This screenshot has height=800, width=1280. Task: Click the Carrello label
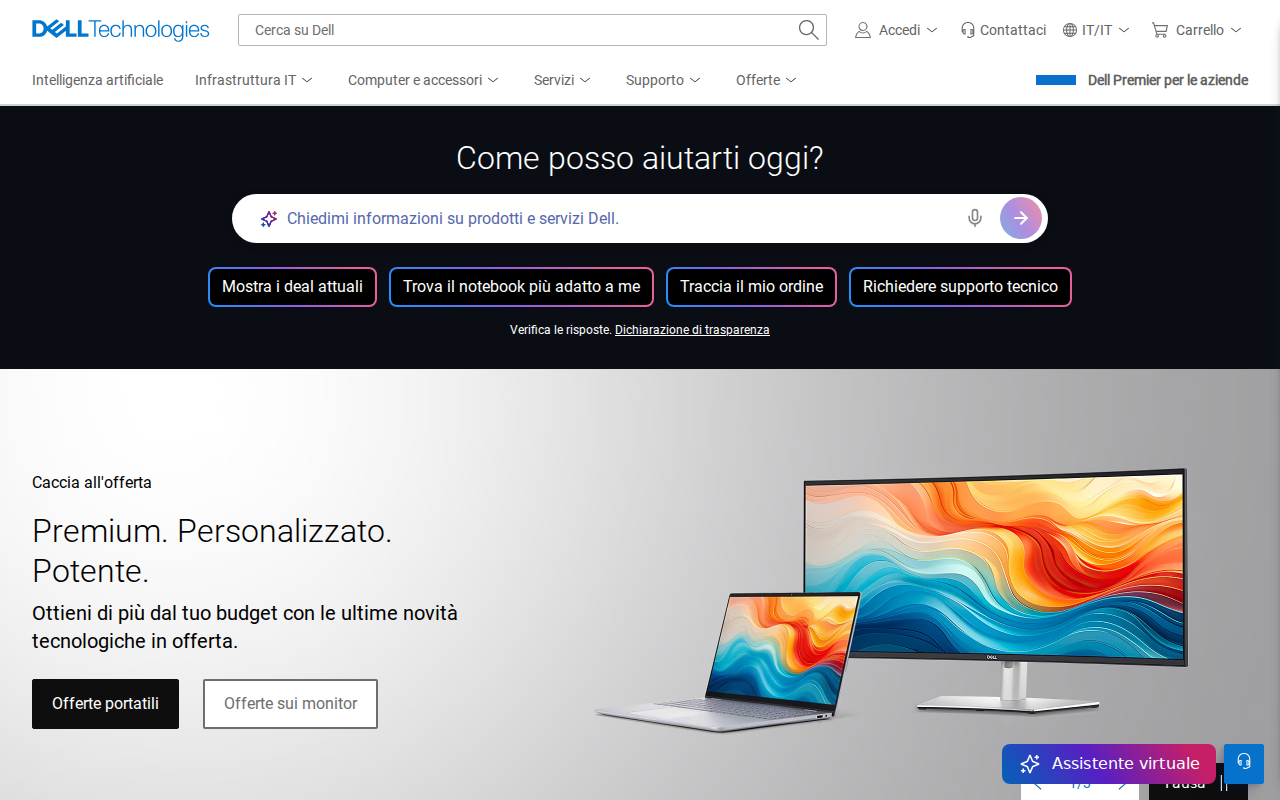pyautogui.click(x=1200, y=30)
